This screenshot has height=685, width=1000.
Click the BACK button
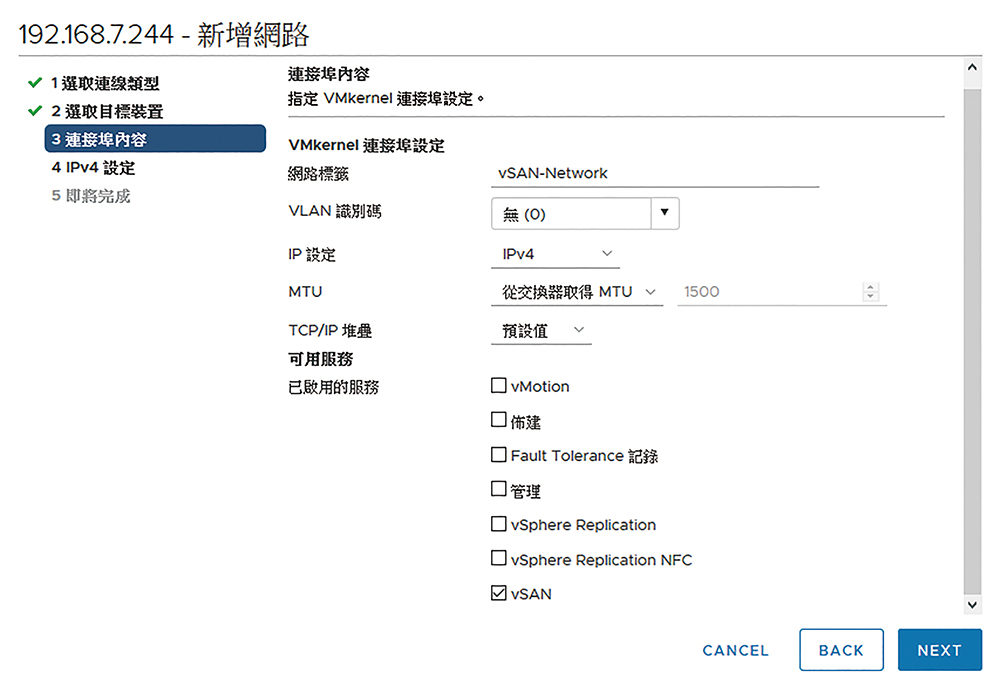tap(841, 650)
